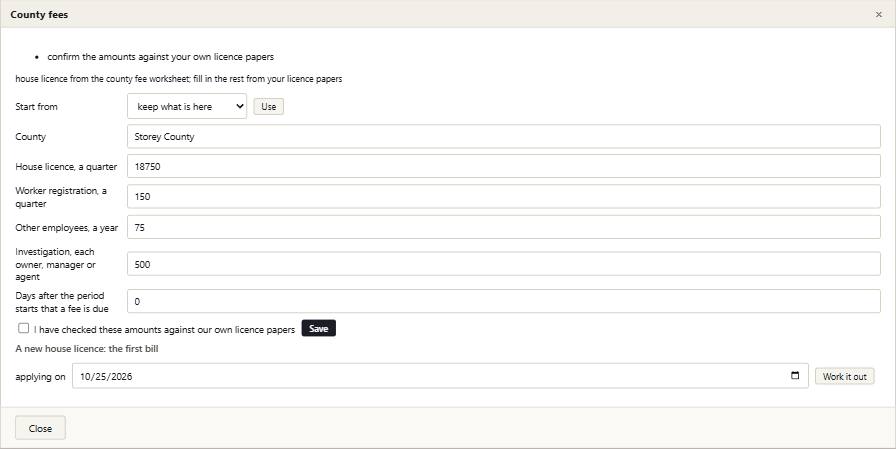Image resolution: width=896 pixels, height=449 pixels.
Task: Click the applying on date field 10/25/2026
Action: point(440,376)
